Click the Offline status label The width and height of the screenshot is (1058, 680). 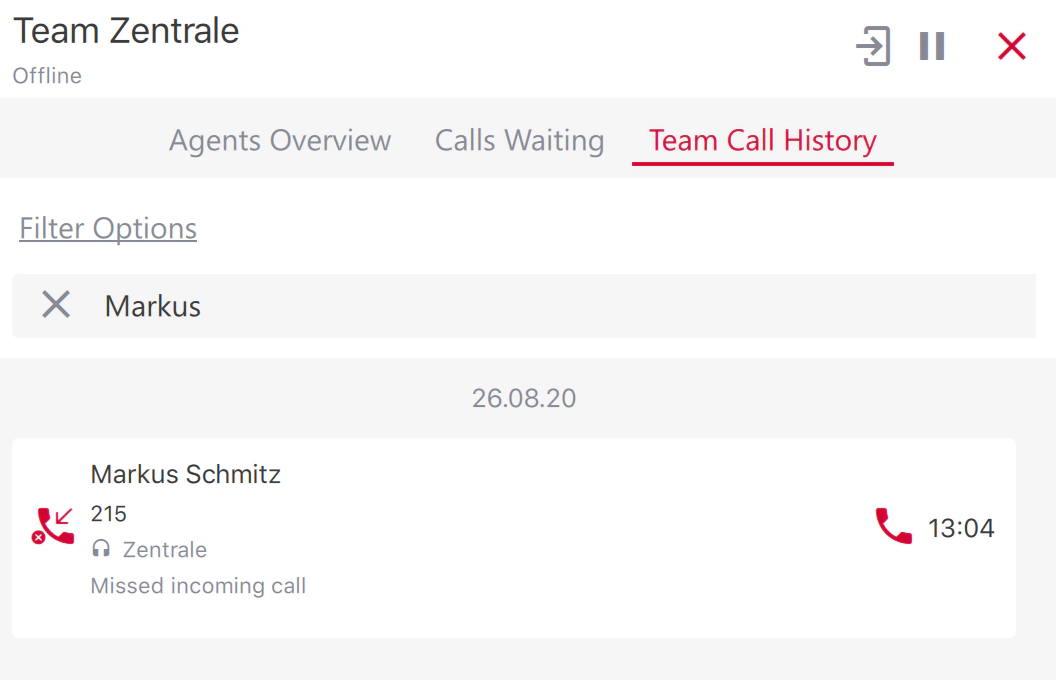[47, 76]
